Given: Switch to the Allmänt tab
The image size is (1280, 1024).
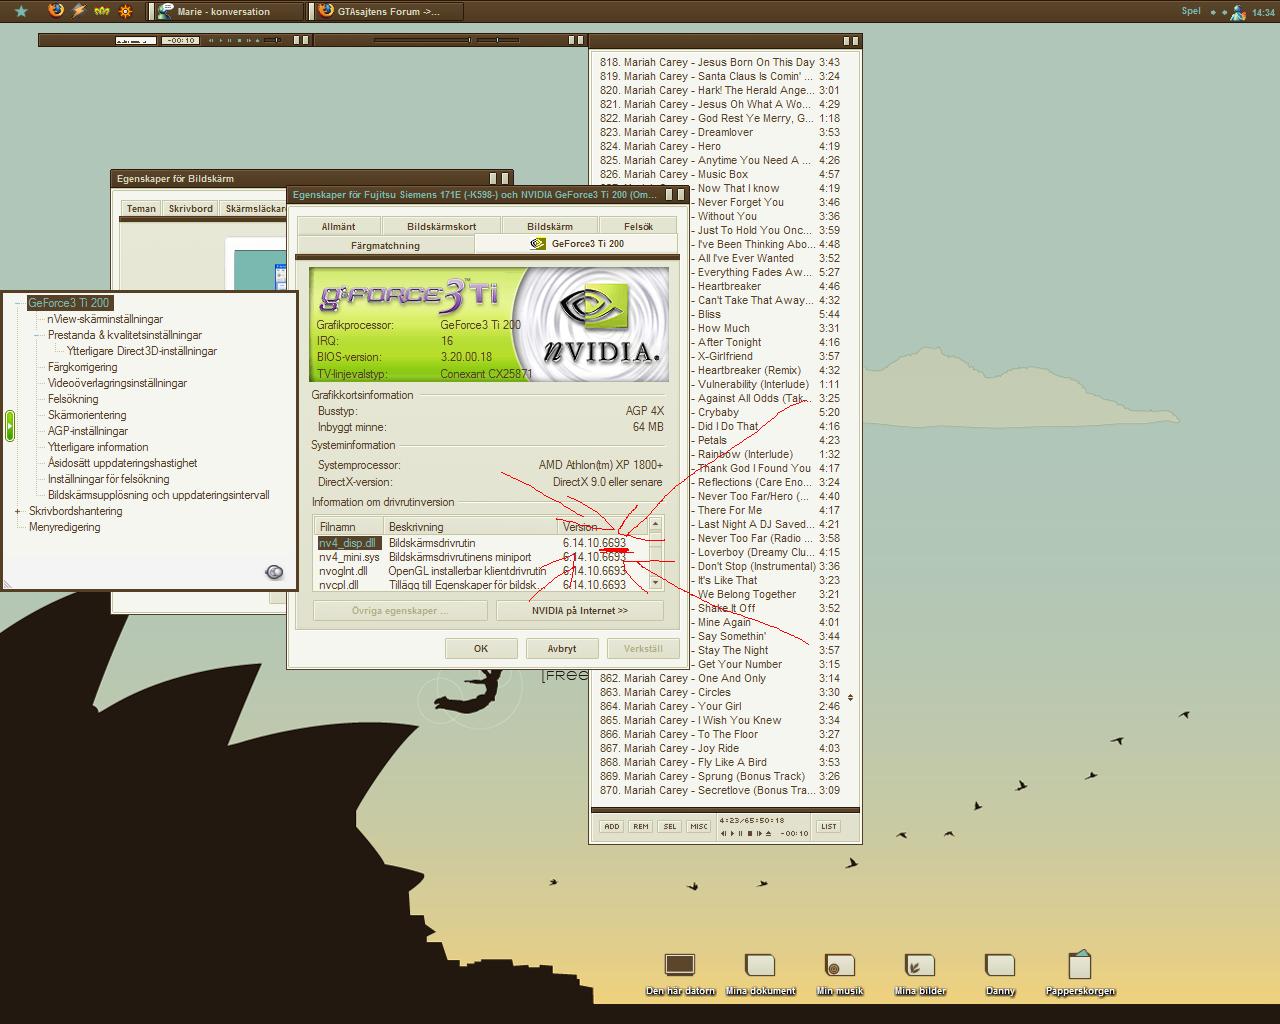Looking at the screenshot, I should click(x=339, y=226).
